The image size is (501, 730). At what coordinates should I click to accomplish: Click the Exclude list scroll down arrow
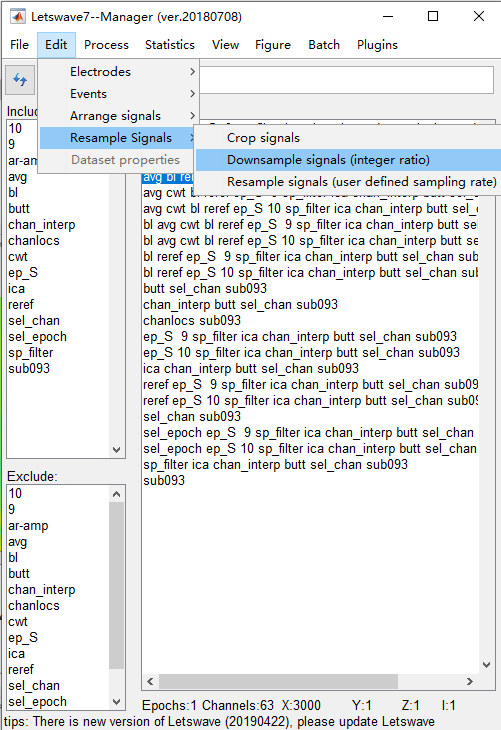coord(117,701)
